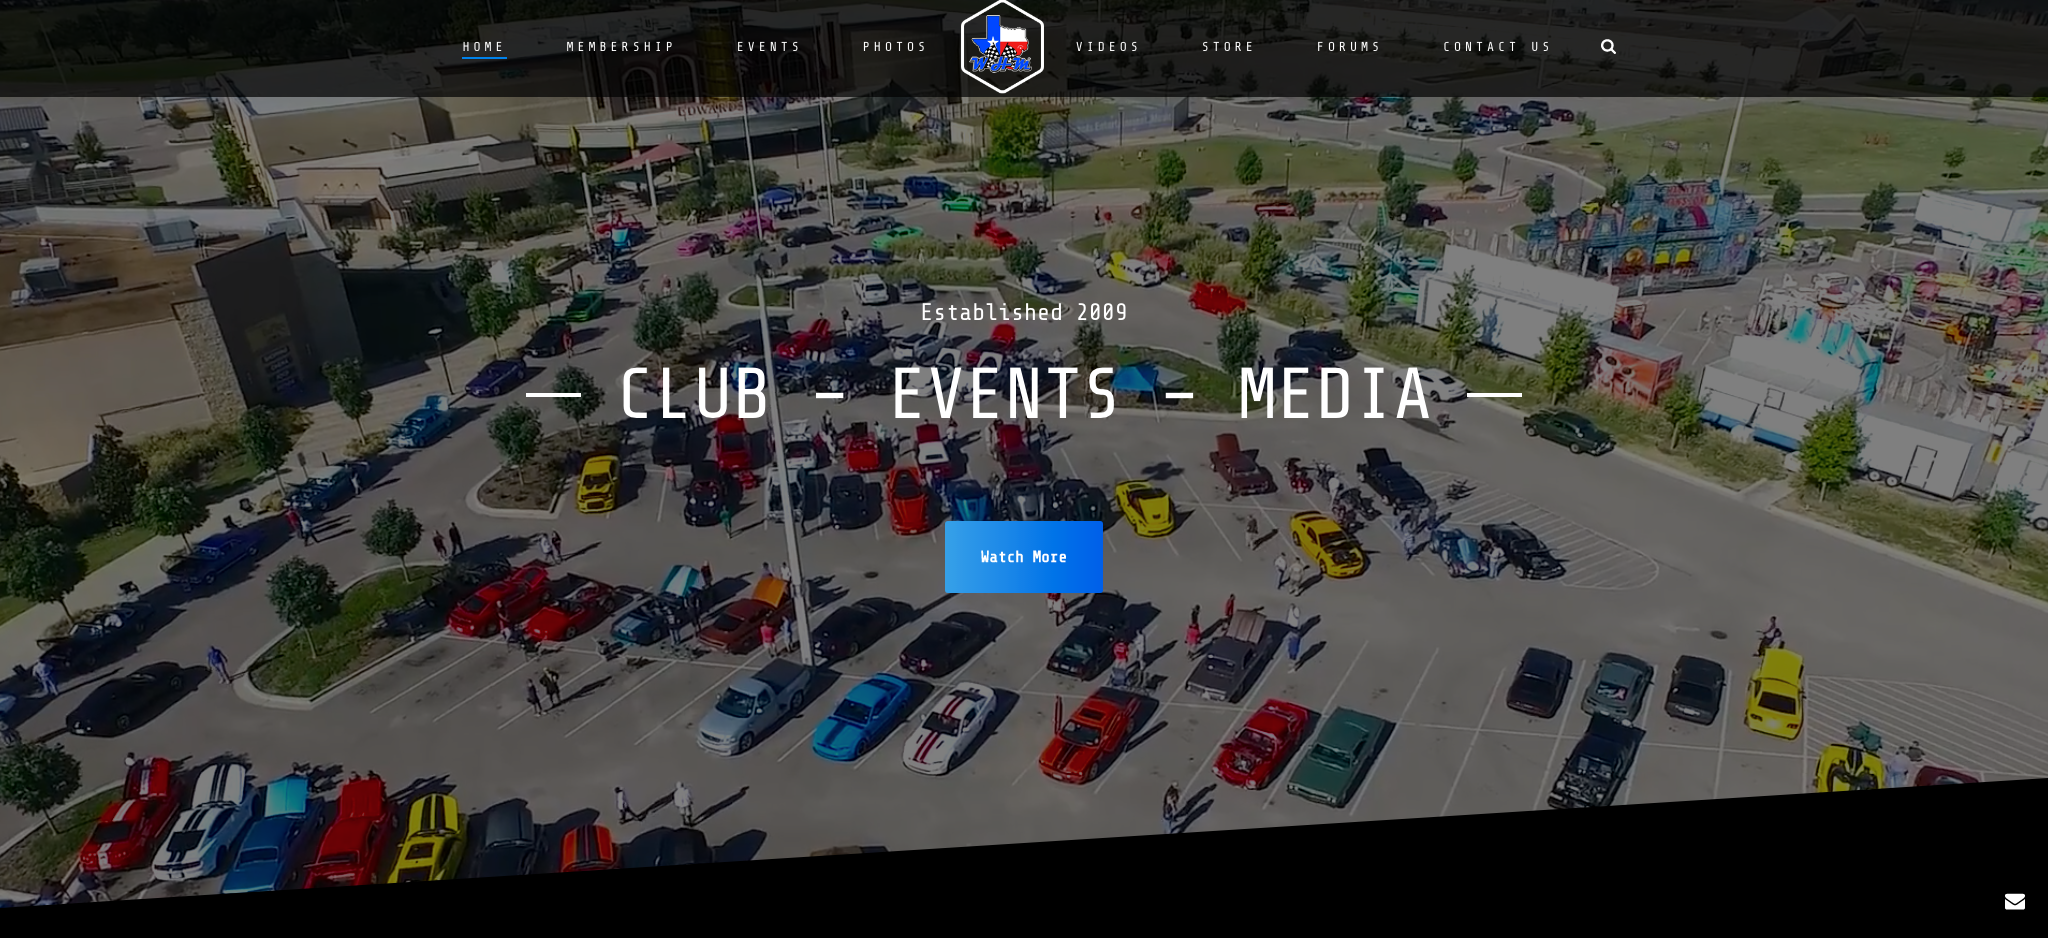2048x938 pixels.
Task: Open the Contact Us menu item
Action: click(1497, 47)
